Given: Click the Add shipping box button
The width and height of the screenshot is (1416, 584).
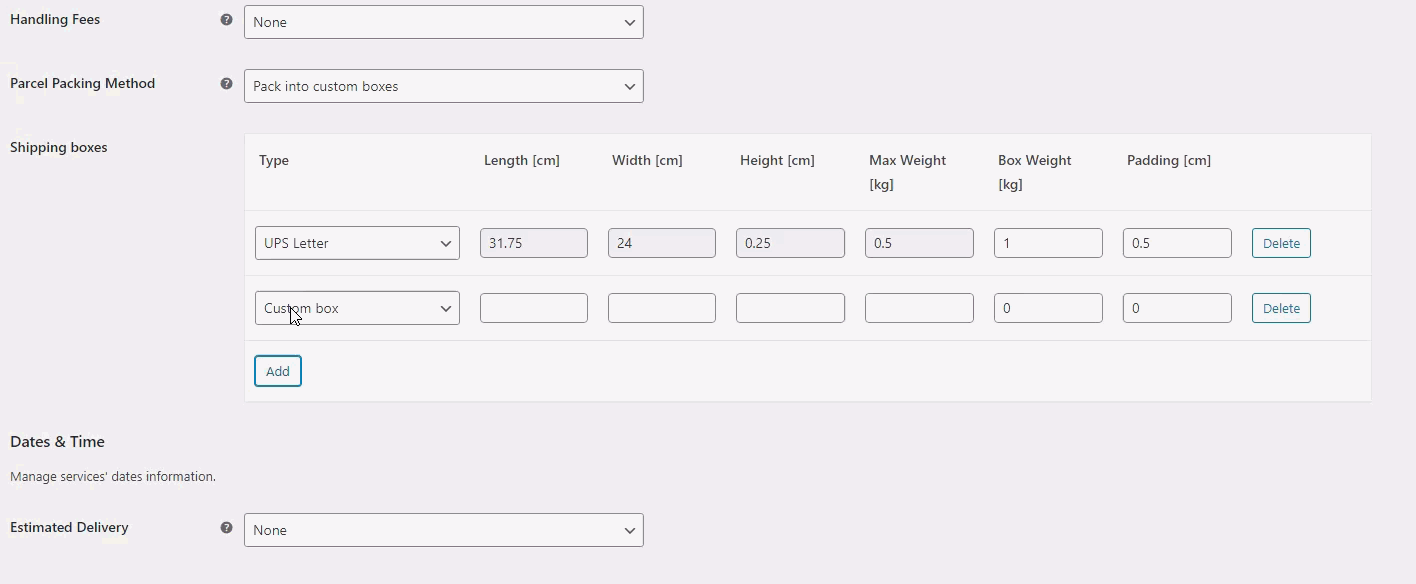Looking at the screenshot, I should 278,371.
